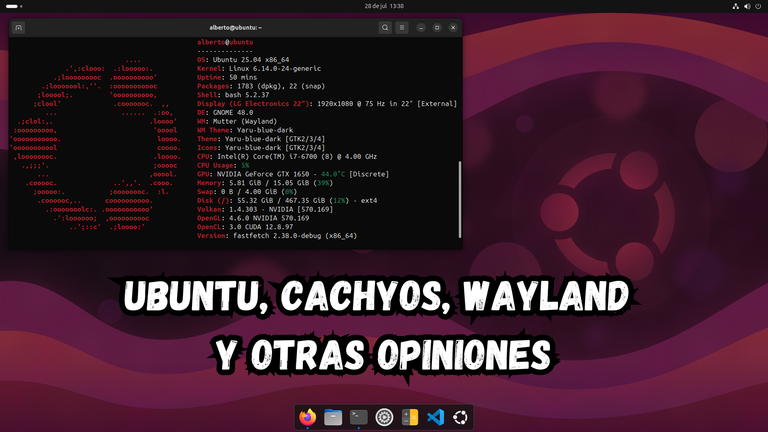Click the 'alberto@ubuntu' header in the terminal output

[225, 42]
